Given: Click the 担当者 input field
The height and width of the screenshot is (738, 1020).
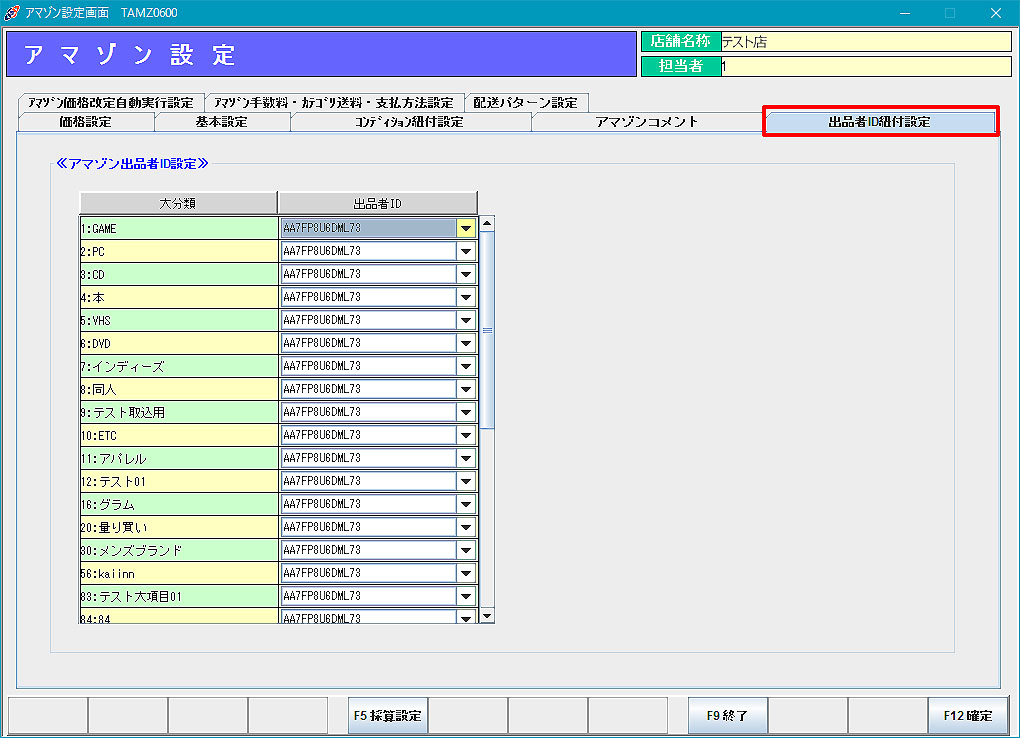Looking at the screenshot, I should coord(865,66).
